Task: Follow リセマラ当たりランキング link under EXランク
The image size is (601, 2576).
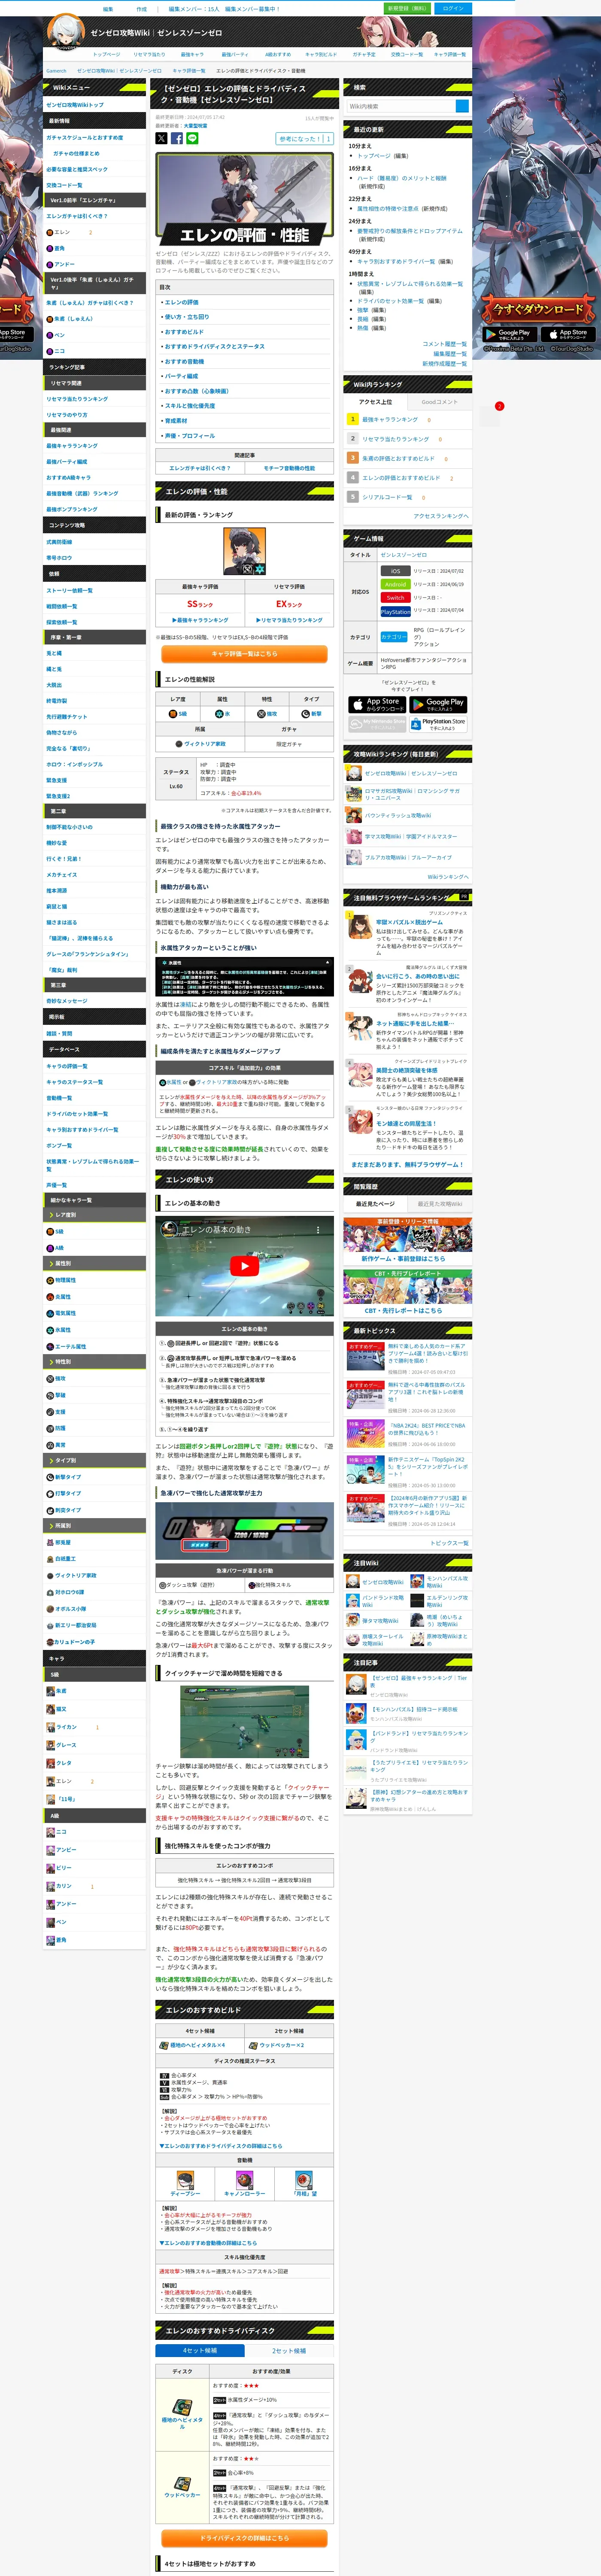Action: [x=289, y=620]
